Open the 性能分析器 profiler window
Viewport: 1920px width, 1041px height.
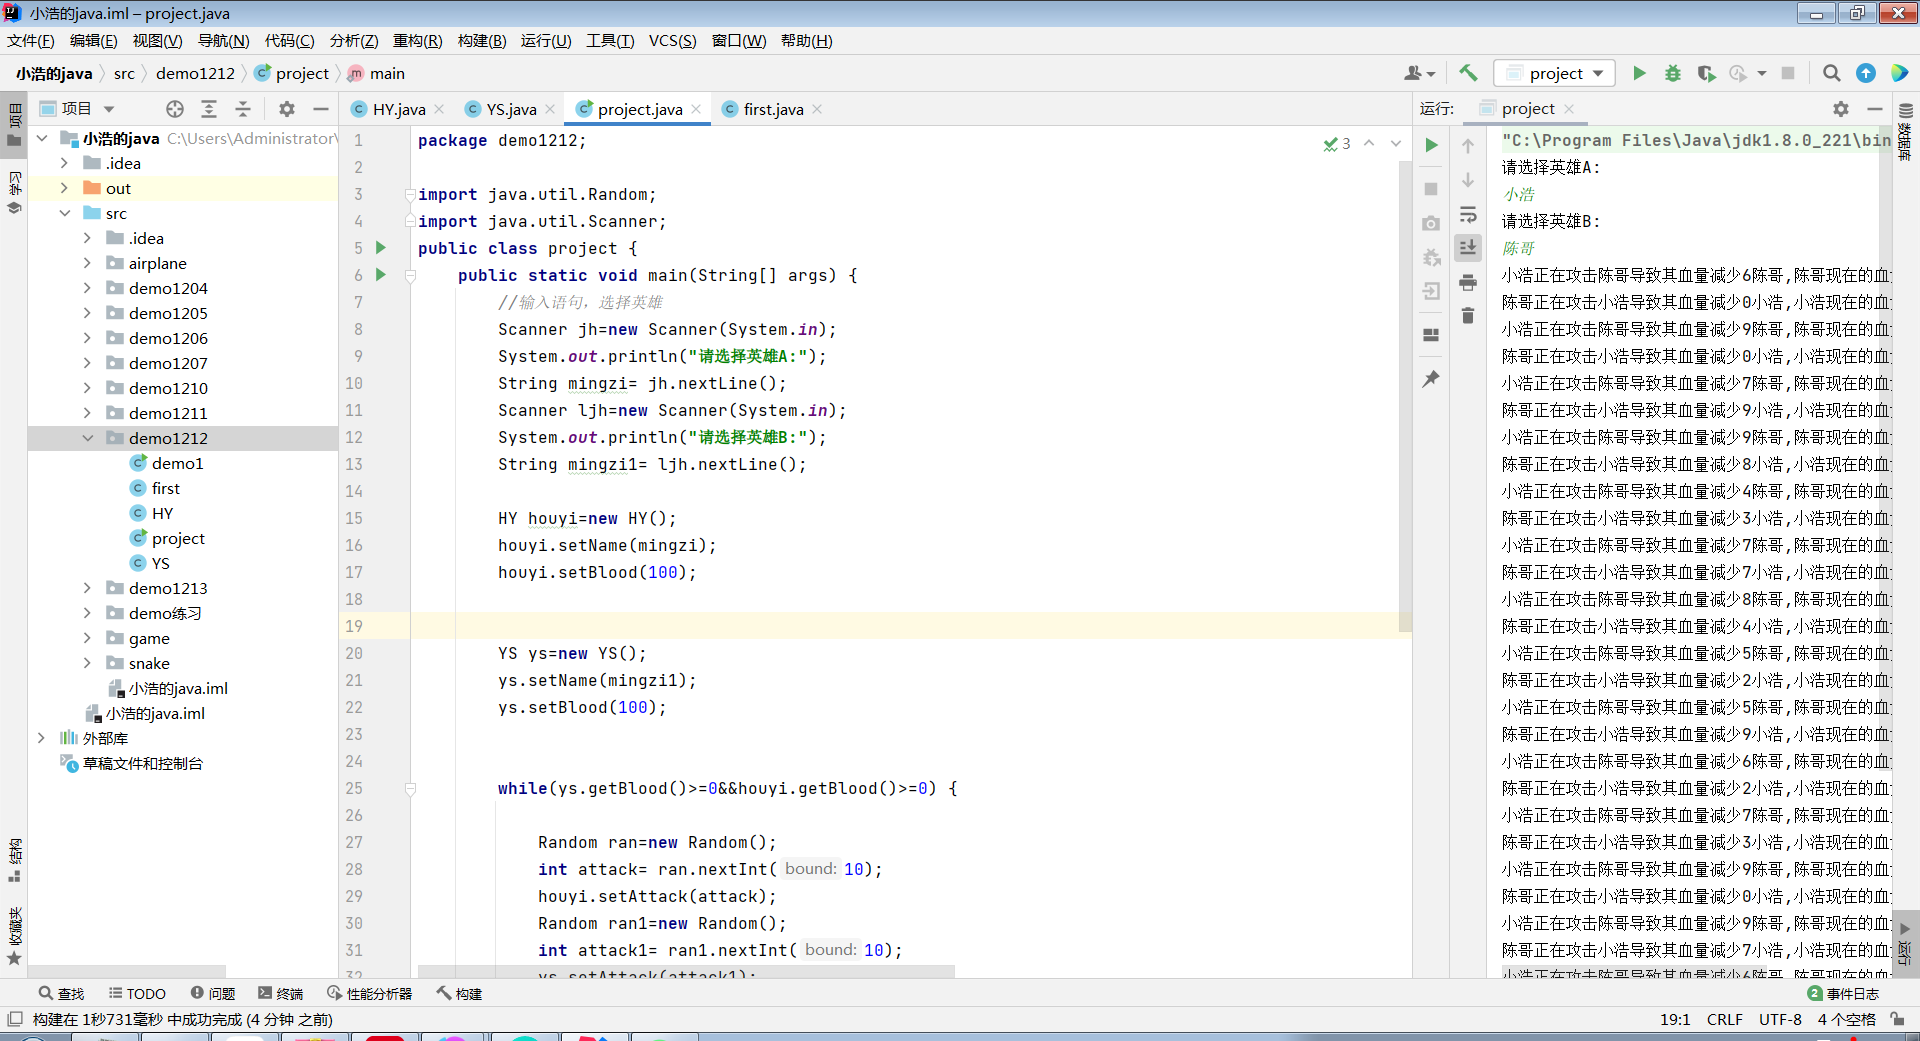click(x=369, y=993)
